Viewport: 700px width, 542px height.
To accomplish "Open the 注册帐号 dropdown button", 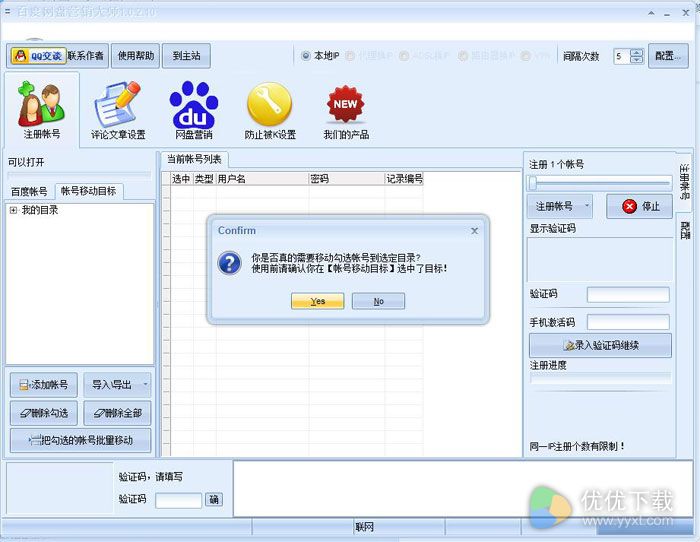I will [x=560, y=206].
